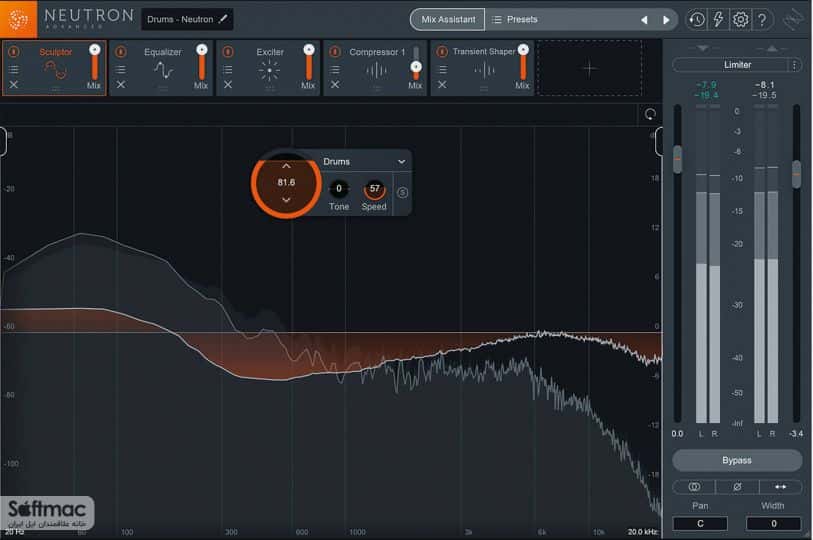Click the output gain -3.4 readout
This screenshot has height=540, width=813.
click(796, 434)
